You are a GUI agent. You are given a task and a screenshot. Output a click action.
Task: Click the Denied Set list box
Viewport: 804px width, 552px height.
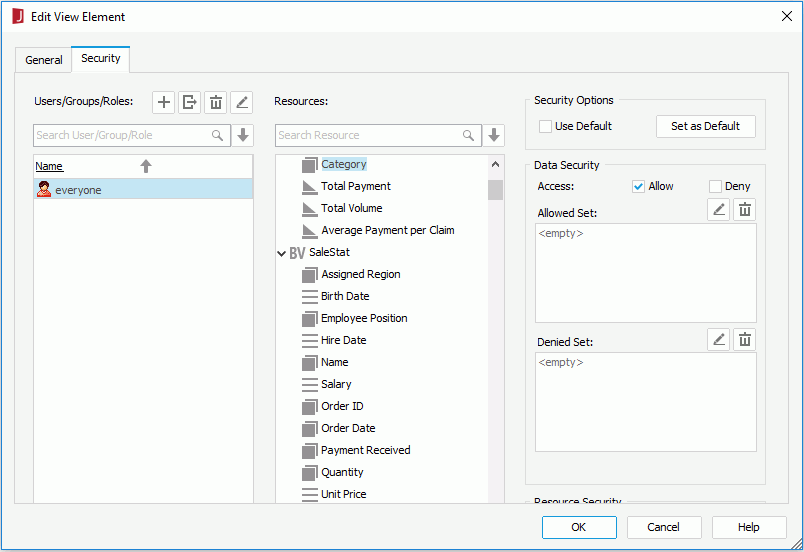pyautogui.click(x=646, y=402)
